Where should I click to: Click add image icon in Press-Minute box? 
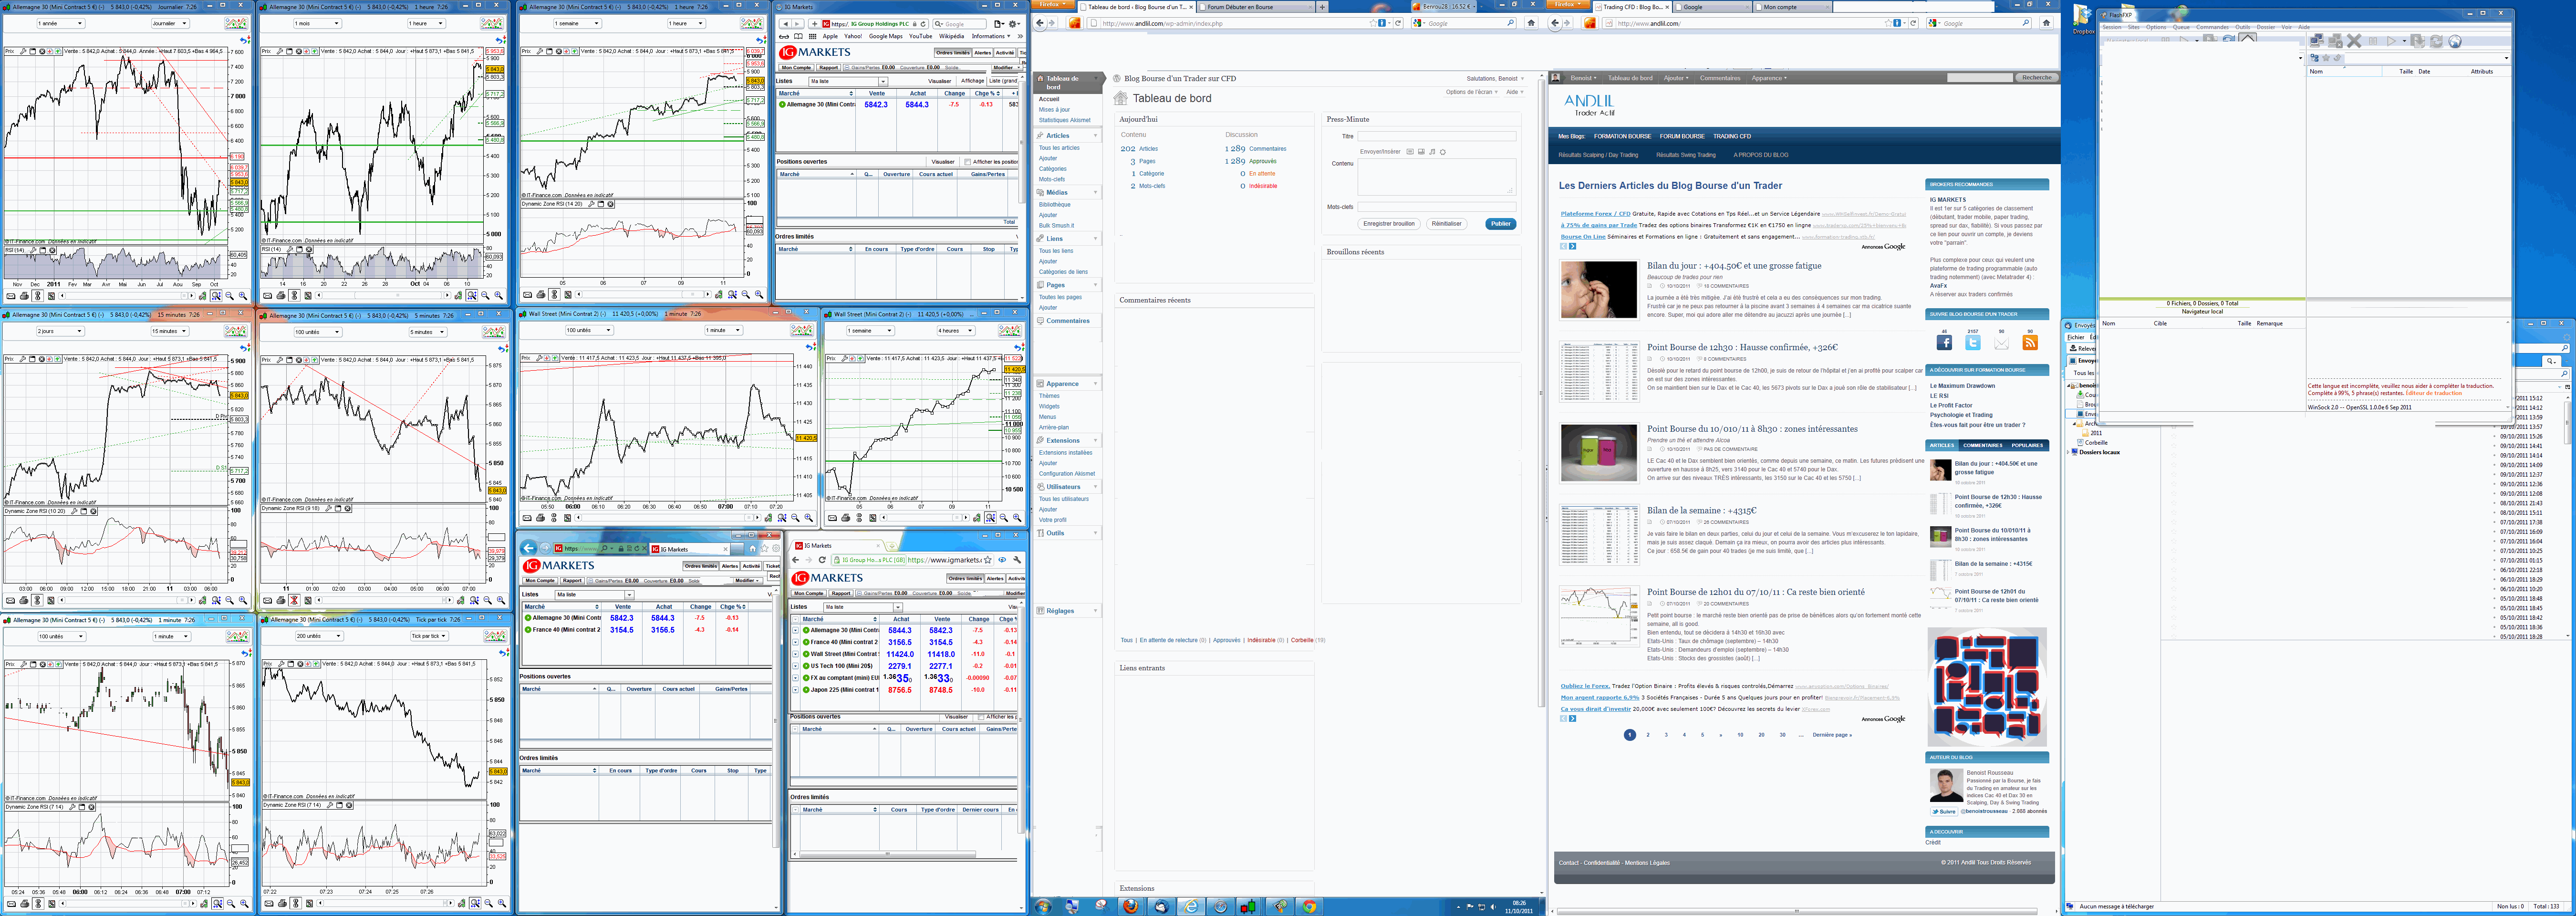[x=1410, y=152]
